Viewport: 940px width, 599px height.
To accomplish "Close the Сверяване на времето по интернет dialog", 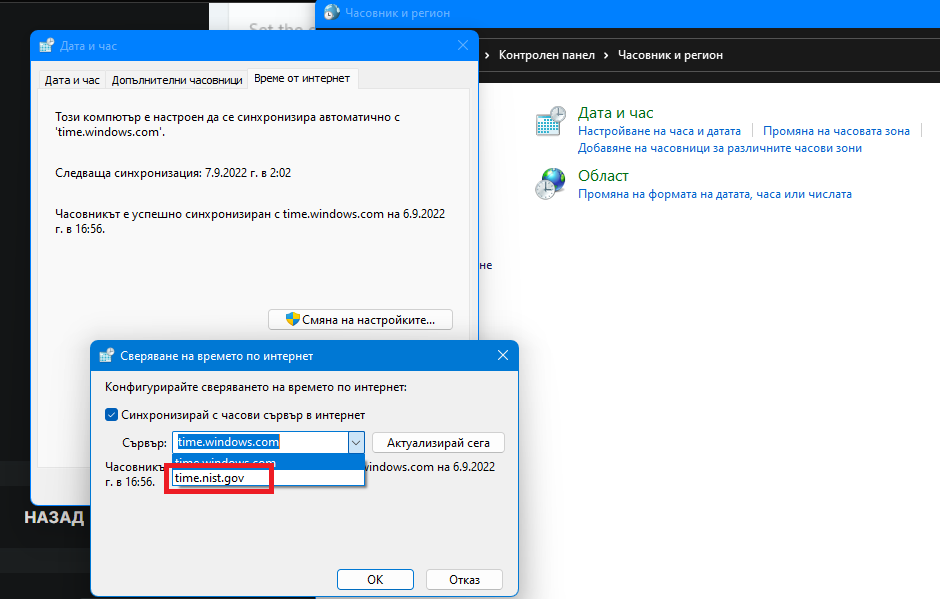I will (503, 356).
